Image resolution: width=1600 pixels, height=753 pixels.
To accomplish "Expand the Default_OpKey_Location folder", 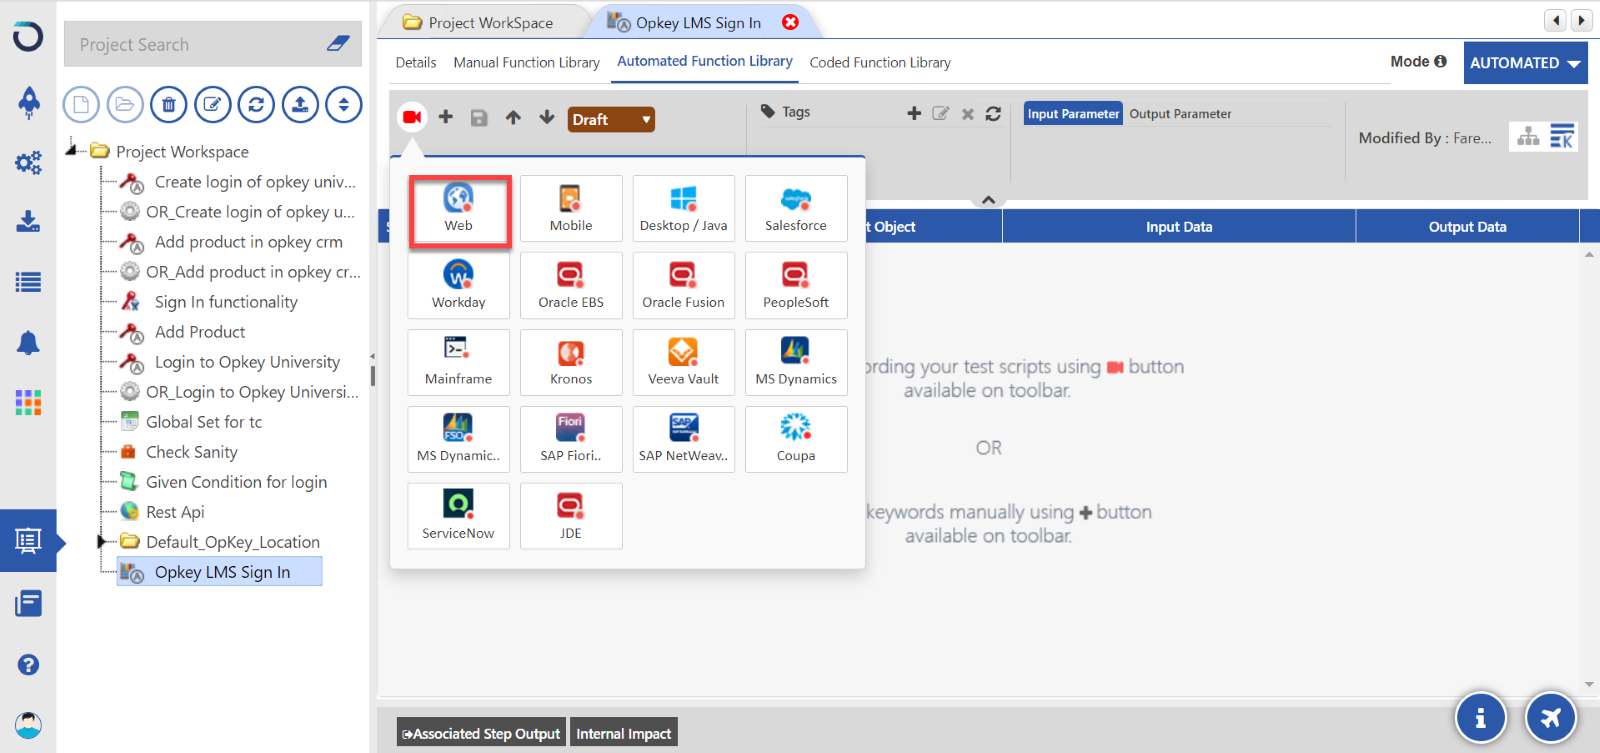I will tap(101, 542).
